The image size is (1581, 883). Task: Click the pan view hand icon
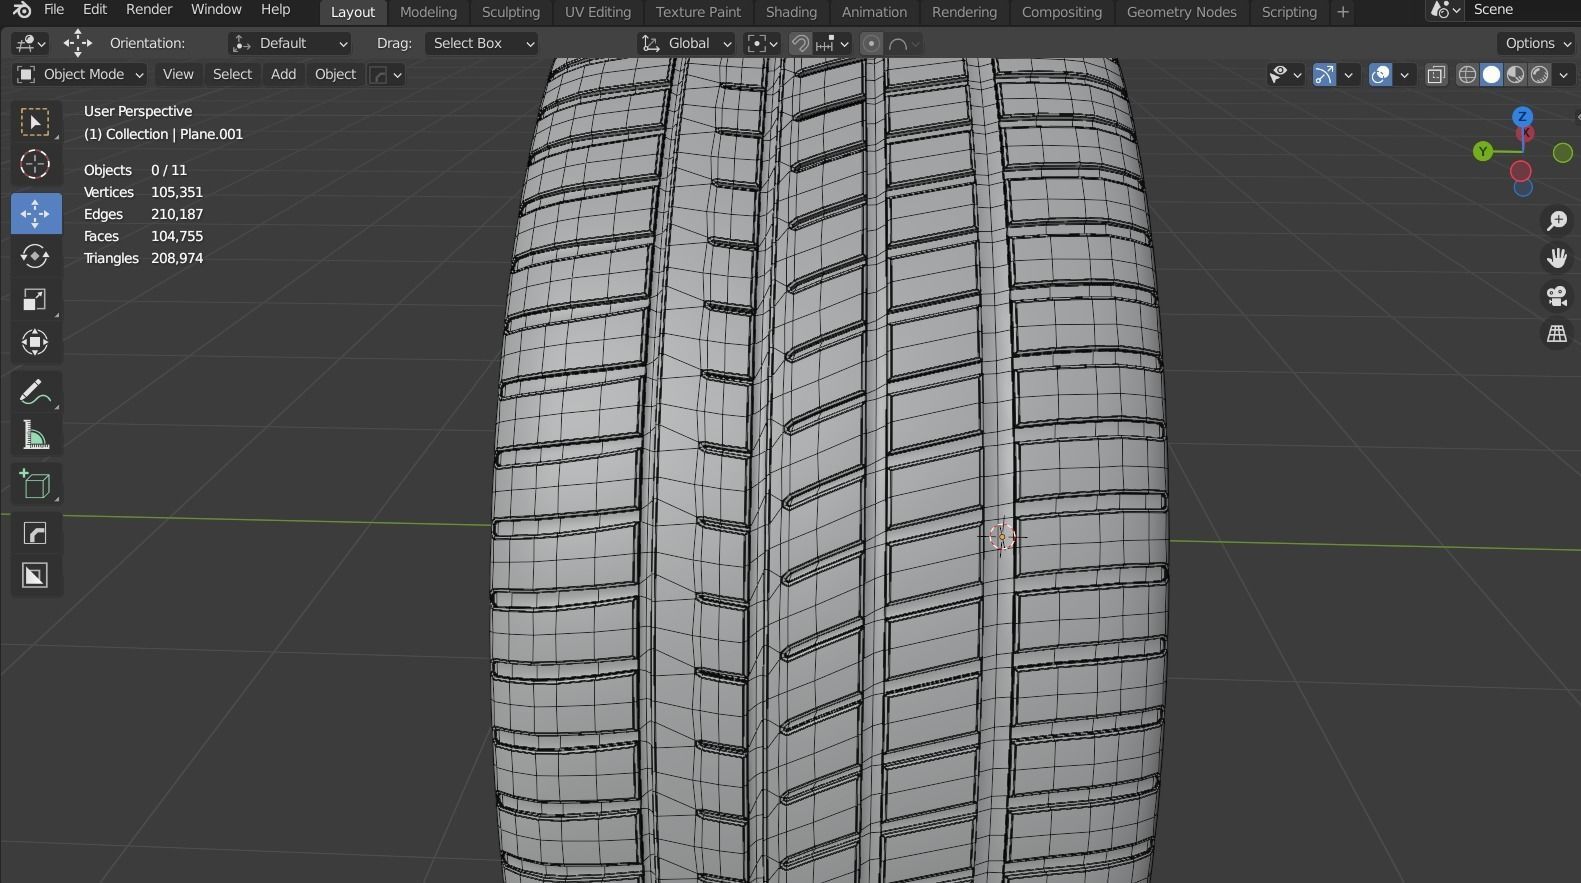[1557, 259]
